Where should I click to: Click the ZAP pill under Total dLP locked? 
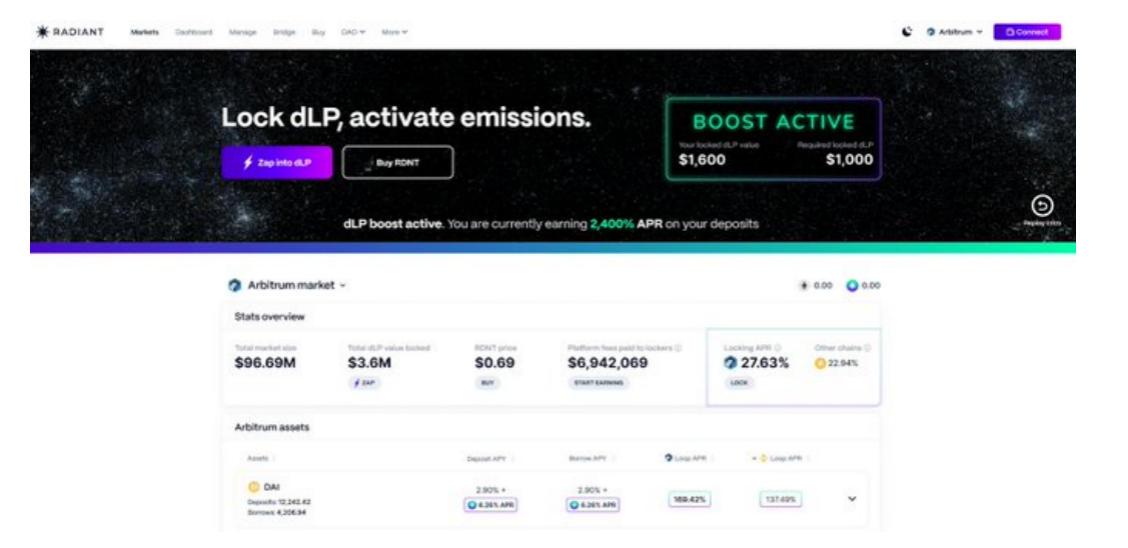tap(363, 383)
